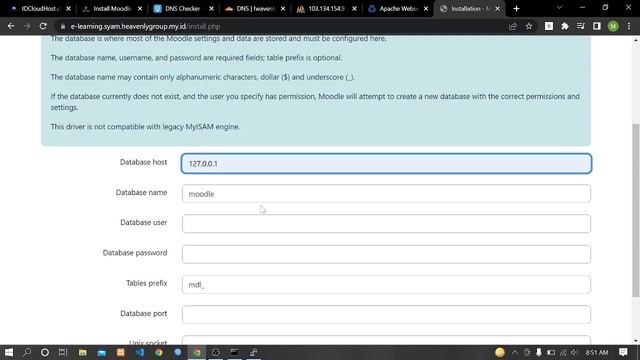640x360 pixels.
Task: Click the Database host label
Action: coord(143,162)
